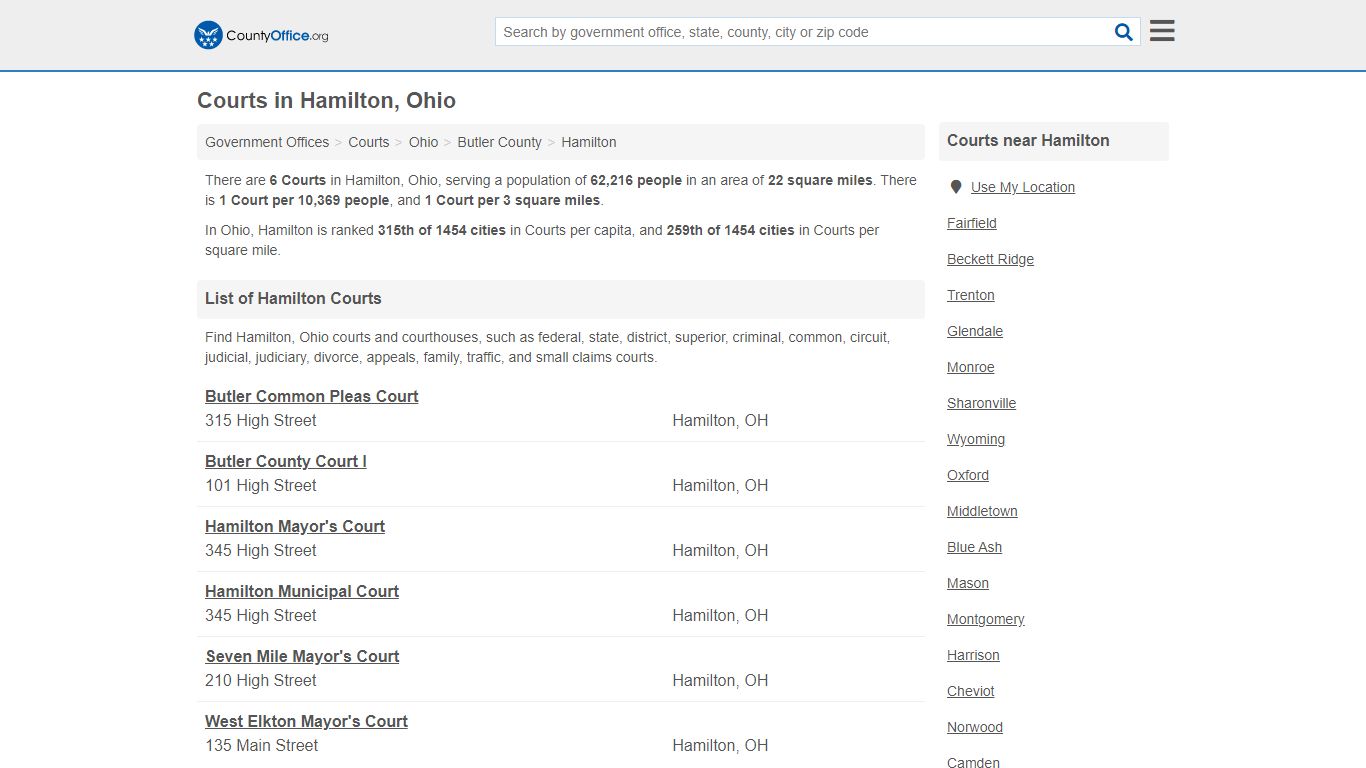1366x768 pixels.
Task: View courts near Blue Ash
Action: 974,547
